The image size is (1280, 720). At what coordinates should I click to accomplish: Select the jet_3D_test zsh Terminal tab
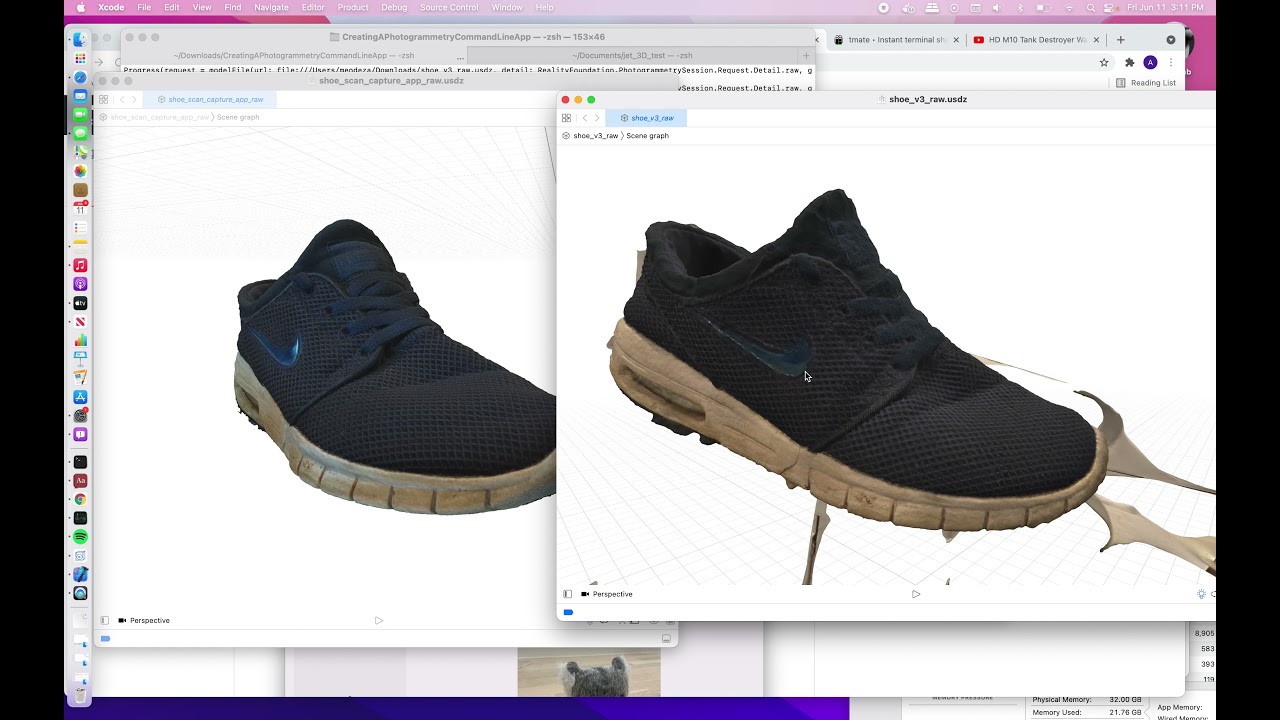(632, 56)
